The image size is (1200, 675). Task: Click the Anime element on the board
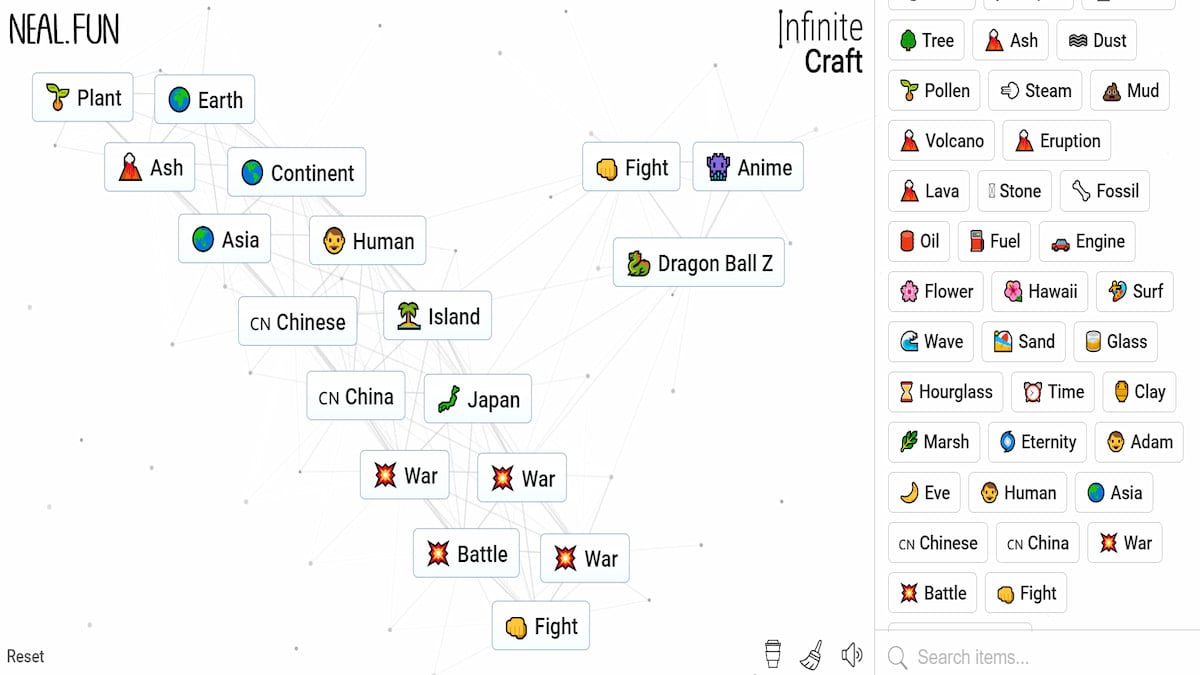click(747, 166)
